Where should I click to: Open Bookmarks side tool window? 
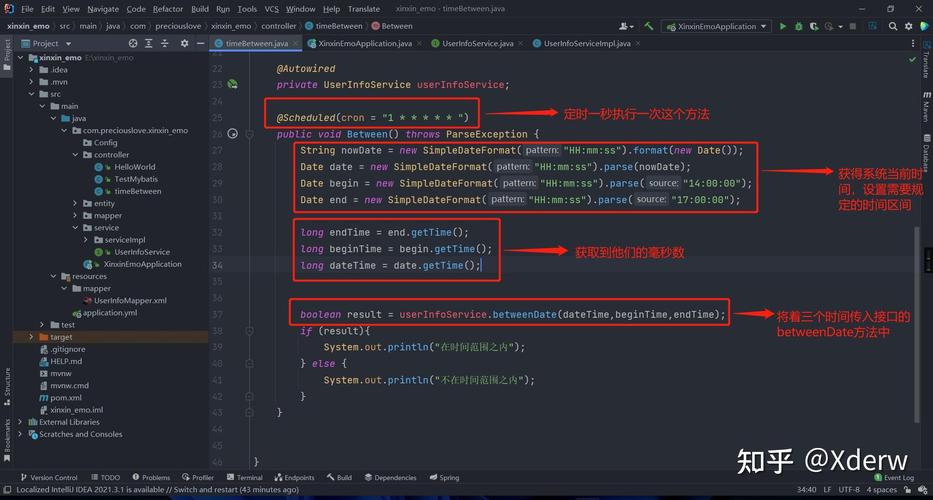point(7,440)
